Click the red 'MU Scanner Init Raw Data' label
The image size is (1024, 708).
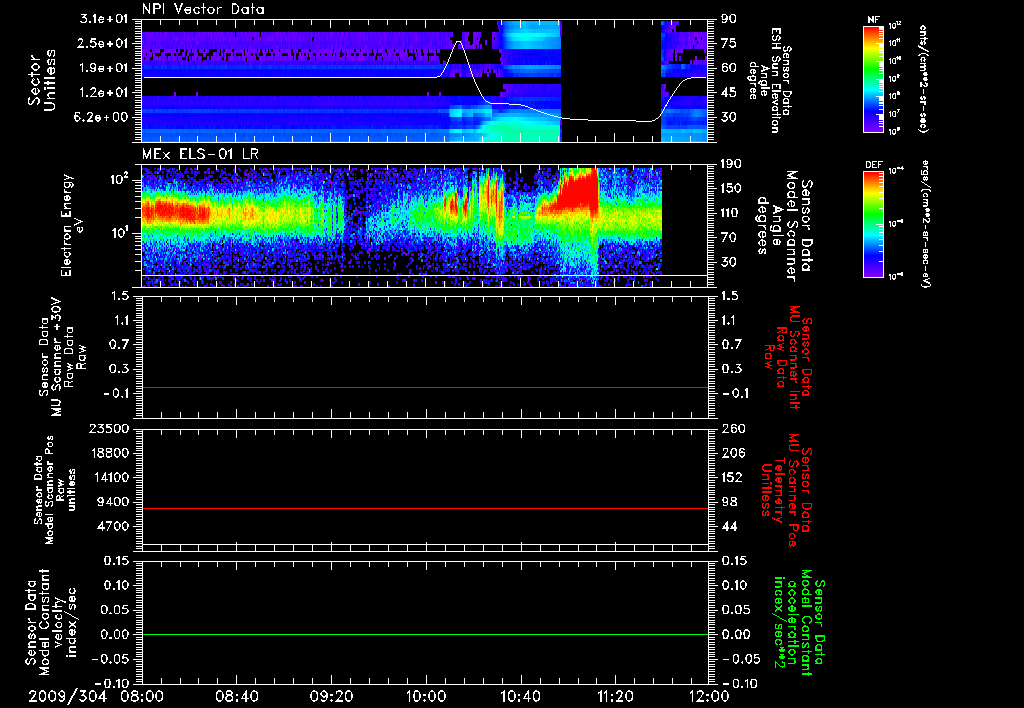coord(789,357)
